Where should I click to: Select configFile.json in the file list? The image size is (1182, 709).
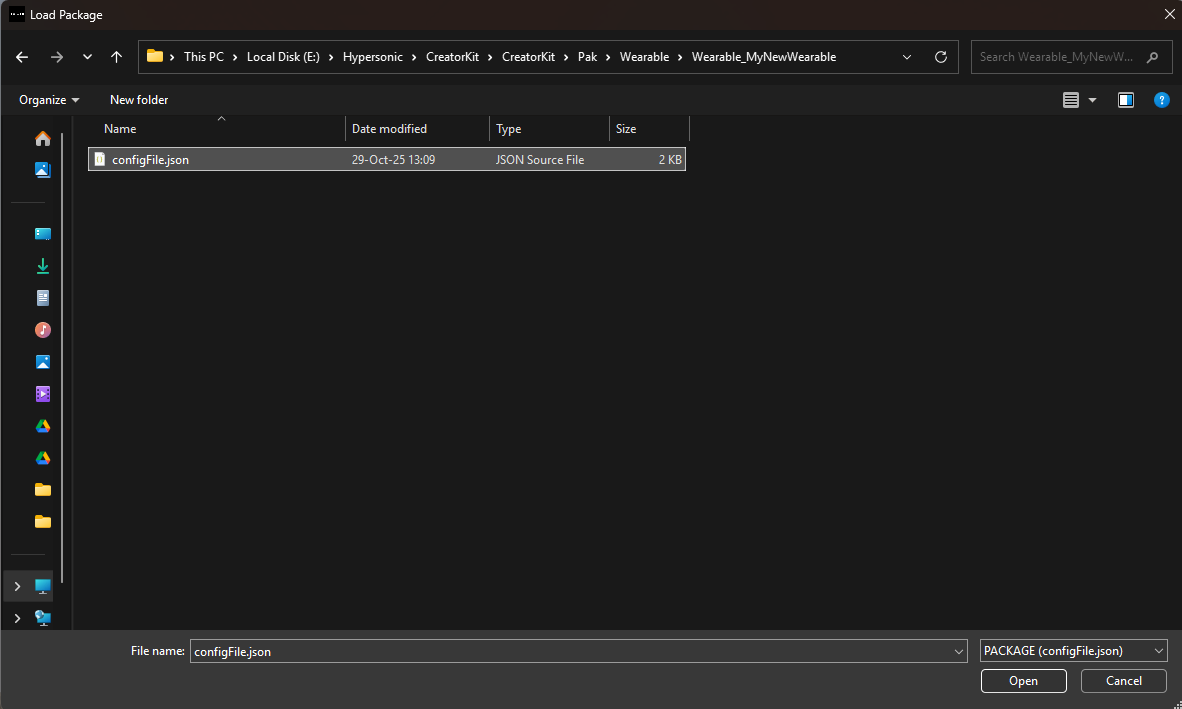point(150,160)
